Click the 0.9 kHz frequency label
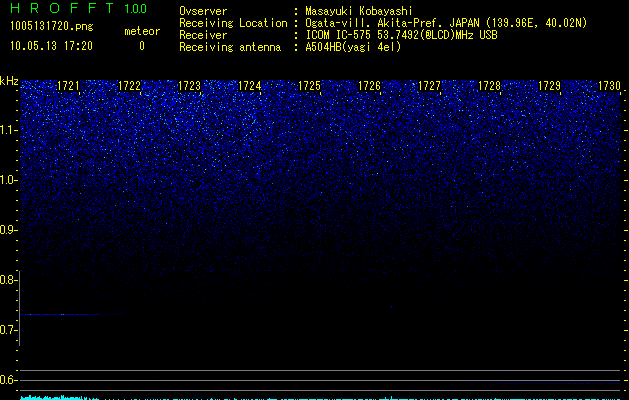 point(7,230)
